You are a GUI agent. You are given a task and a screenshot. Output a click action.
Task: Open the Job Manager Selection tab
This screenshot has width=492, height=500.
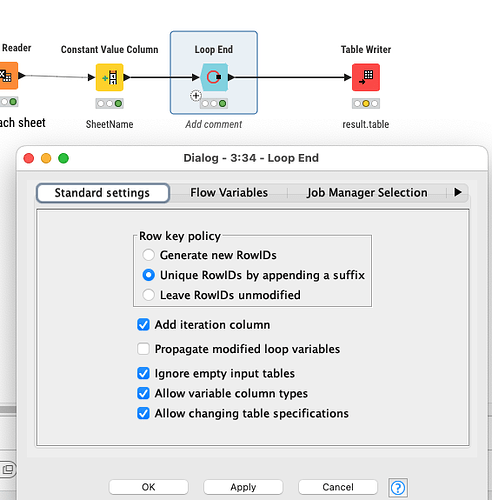point(367,193)
